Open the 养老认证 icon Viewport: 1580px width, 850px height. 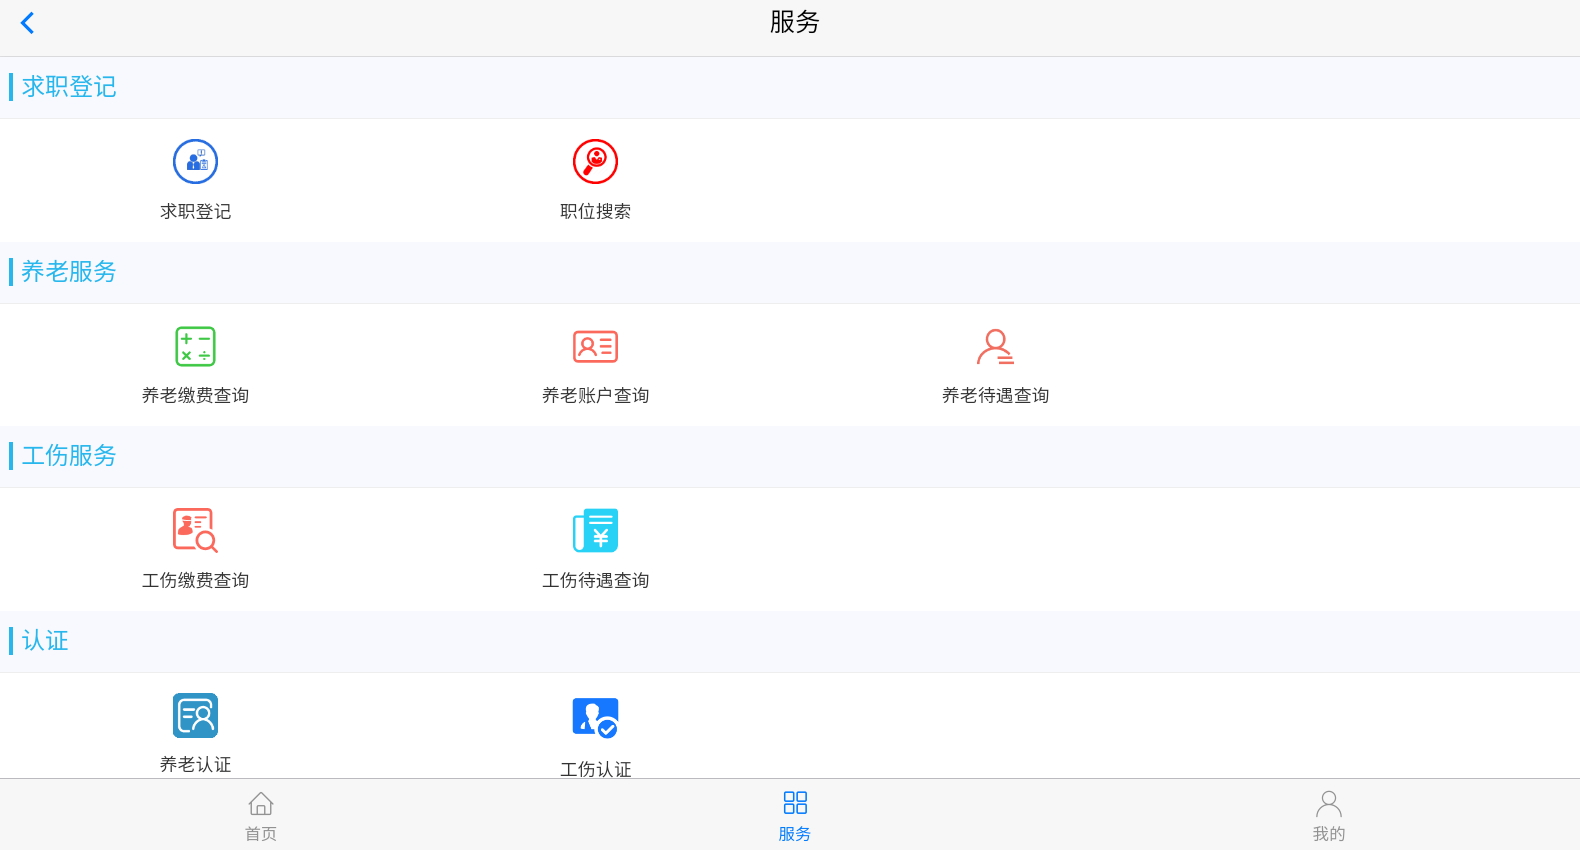tap(195, 715)
